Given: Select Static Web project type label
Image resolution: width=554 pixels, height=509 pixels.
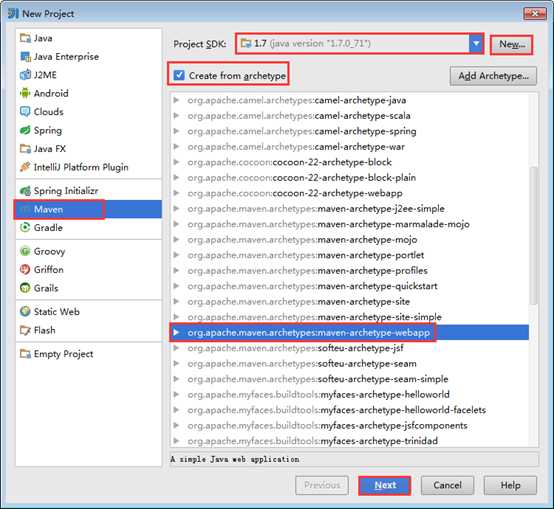Looking at the screenshot, I should coord(57,312).
